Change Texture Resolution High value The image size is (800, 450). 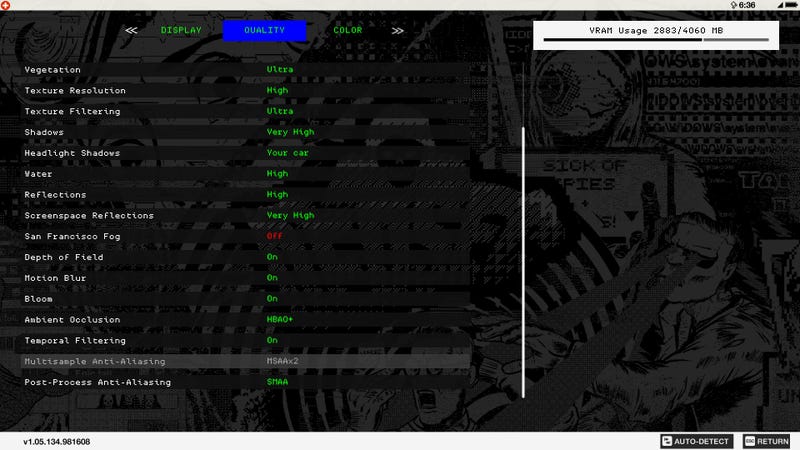tap(277, 90)
